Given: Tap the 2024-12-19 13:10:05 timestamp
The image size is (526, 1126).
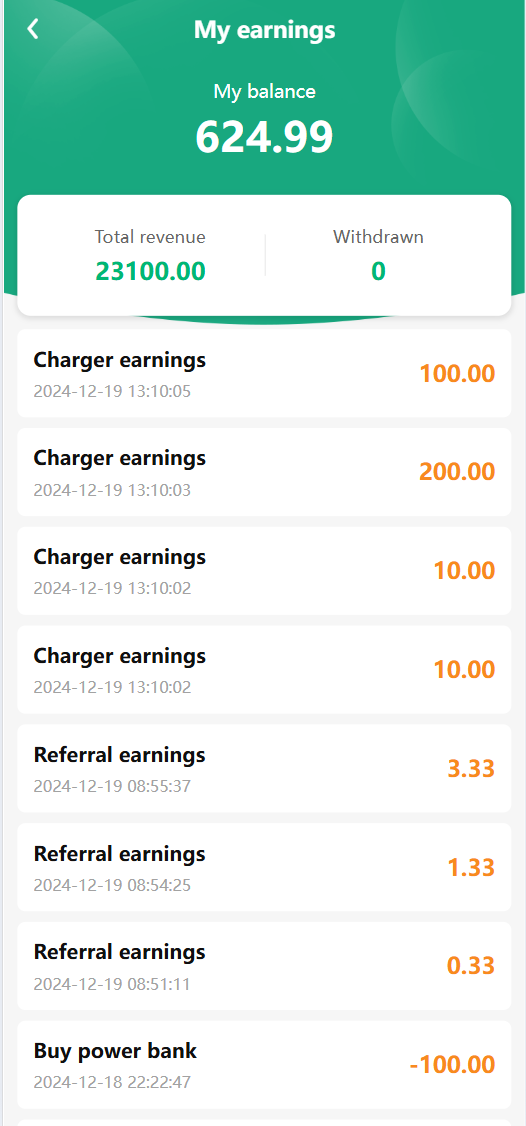Looking at the screenshot, I should tap(112, 391).
